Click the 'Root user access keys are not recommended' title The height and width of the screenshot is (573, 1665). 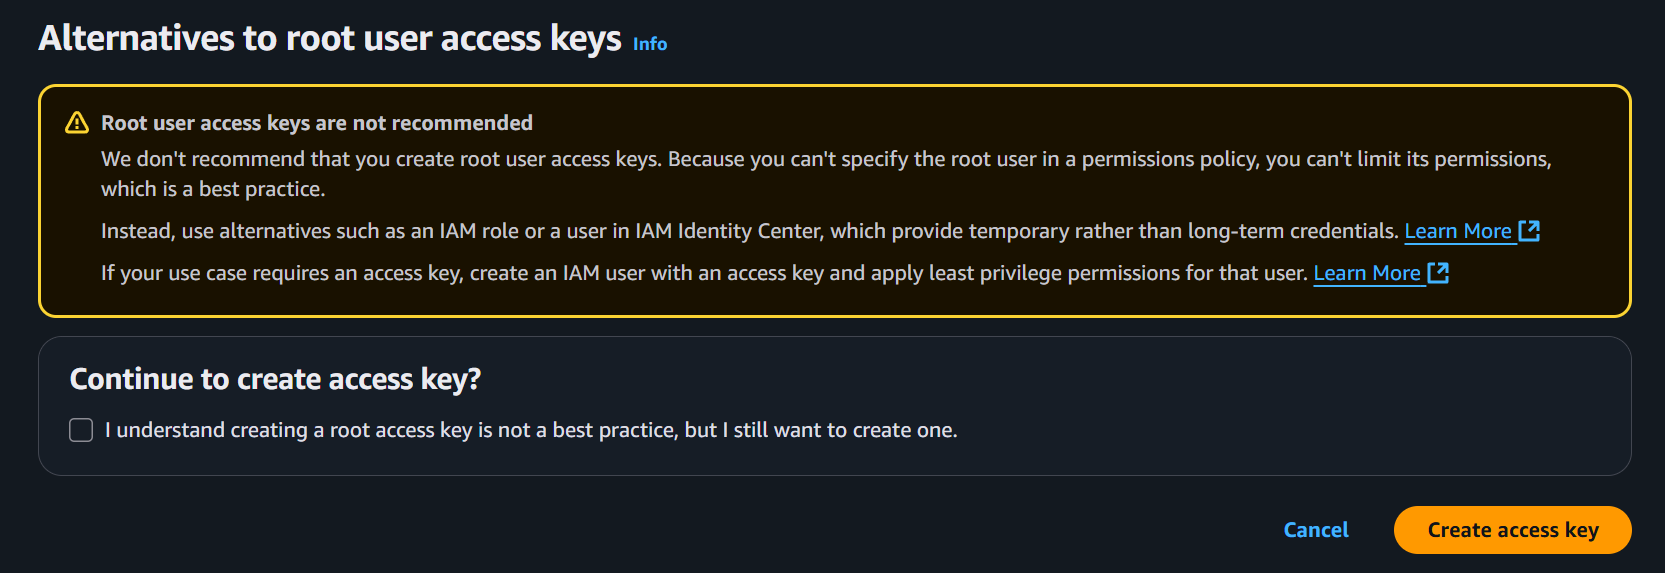[x=317, y=123]
